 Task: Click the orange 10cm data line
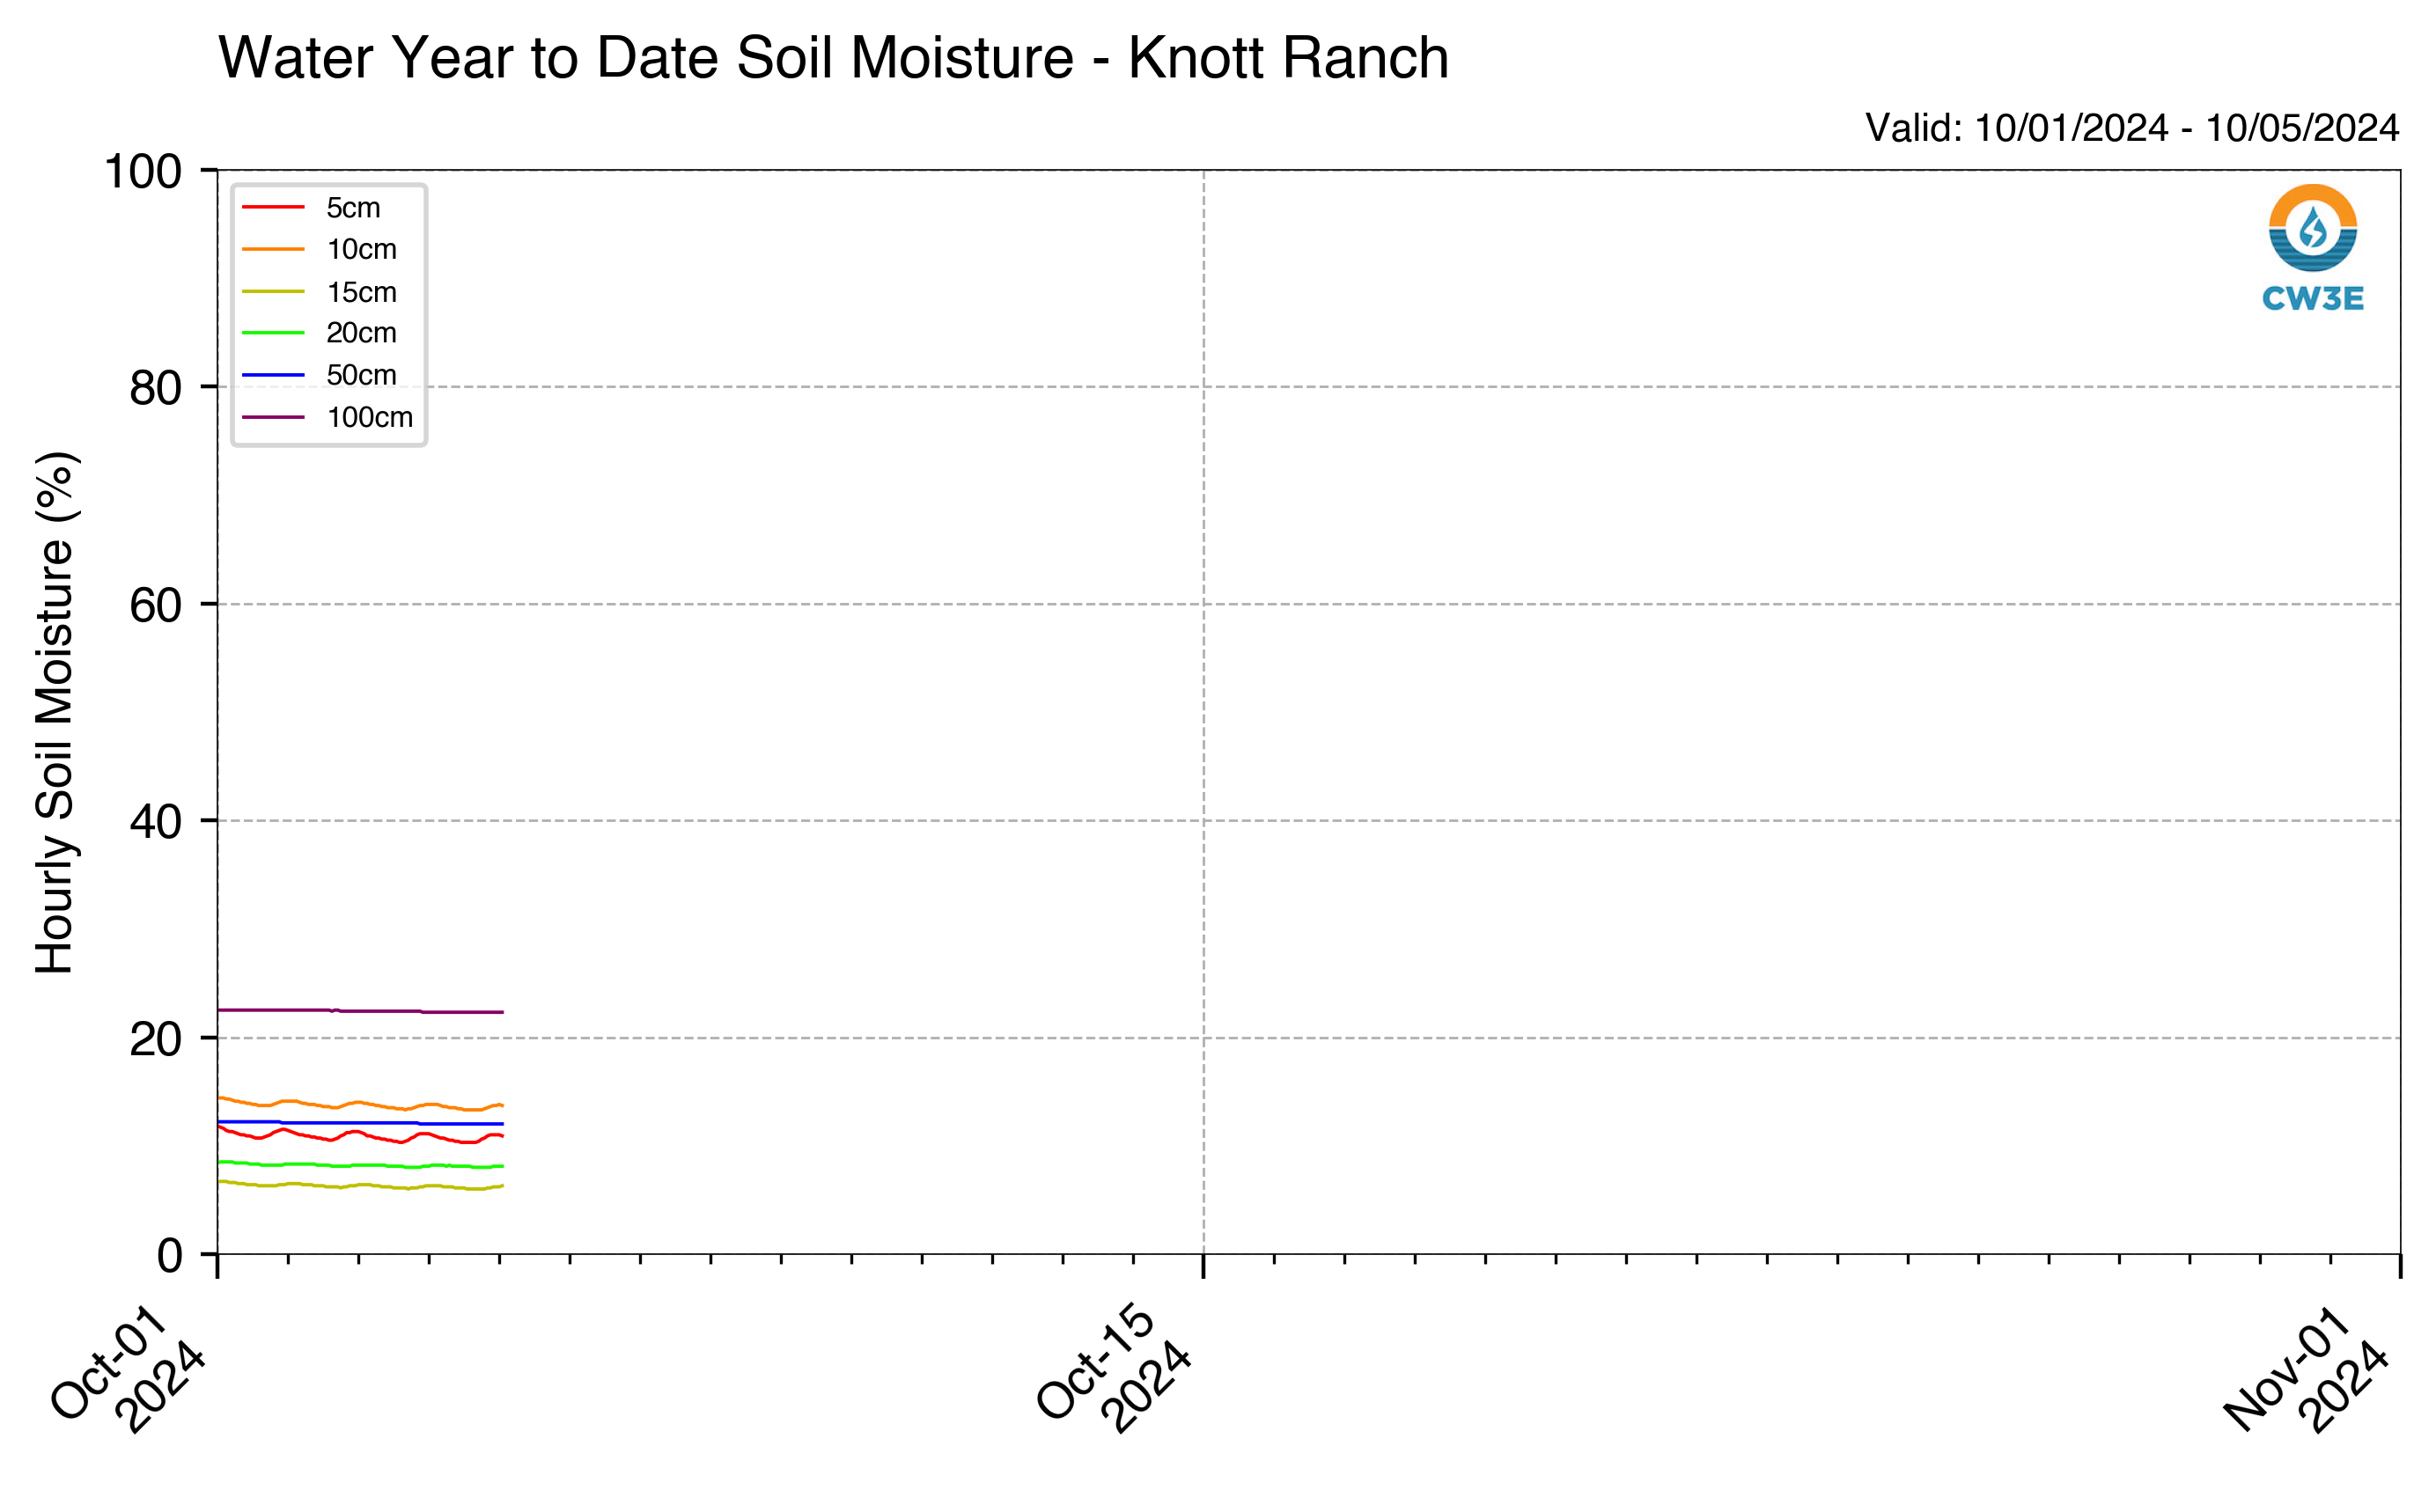click(x=360, y=1104)
